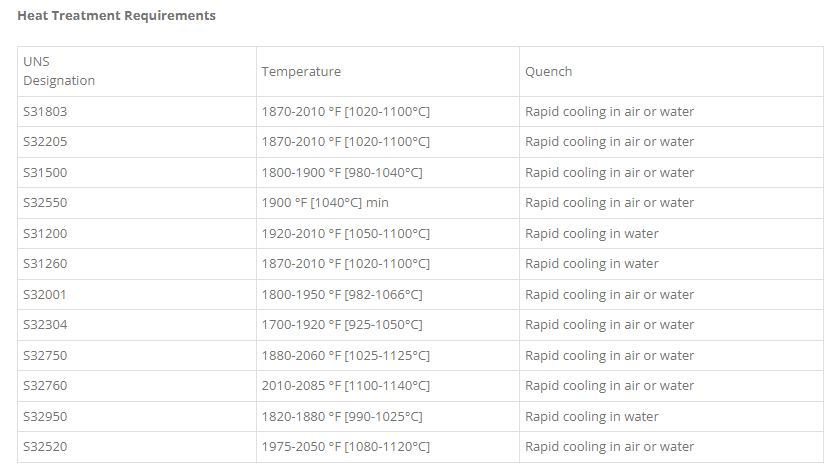Select the S31500 row label

point(45,173)
